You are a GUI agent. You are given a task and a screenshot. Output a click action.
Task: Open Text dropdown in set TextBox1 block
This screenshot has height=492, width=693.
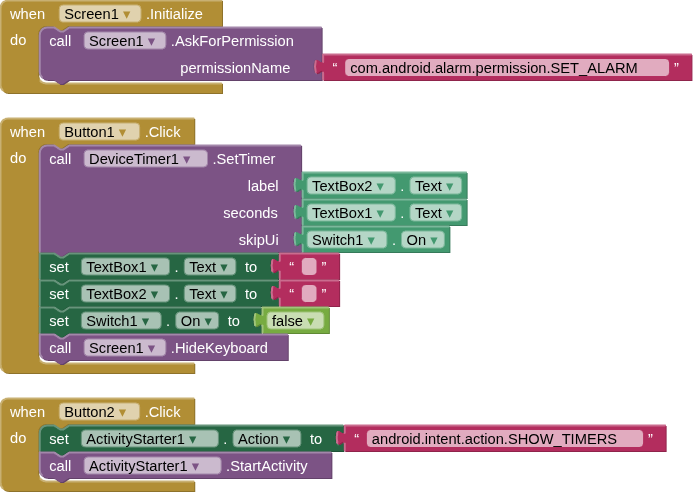210,267
